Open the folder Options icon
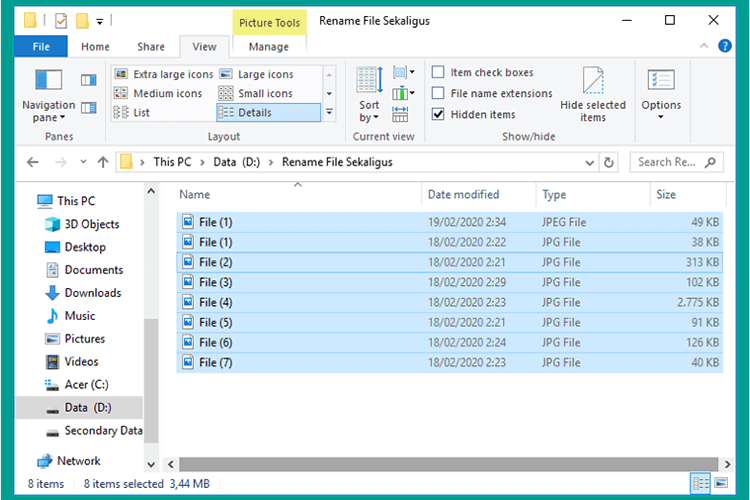 (x=661, y=95)
